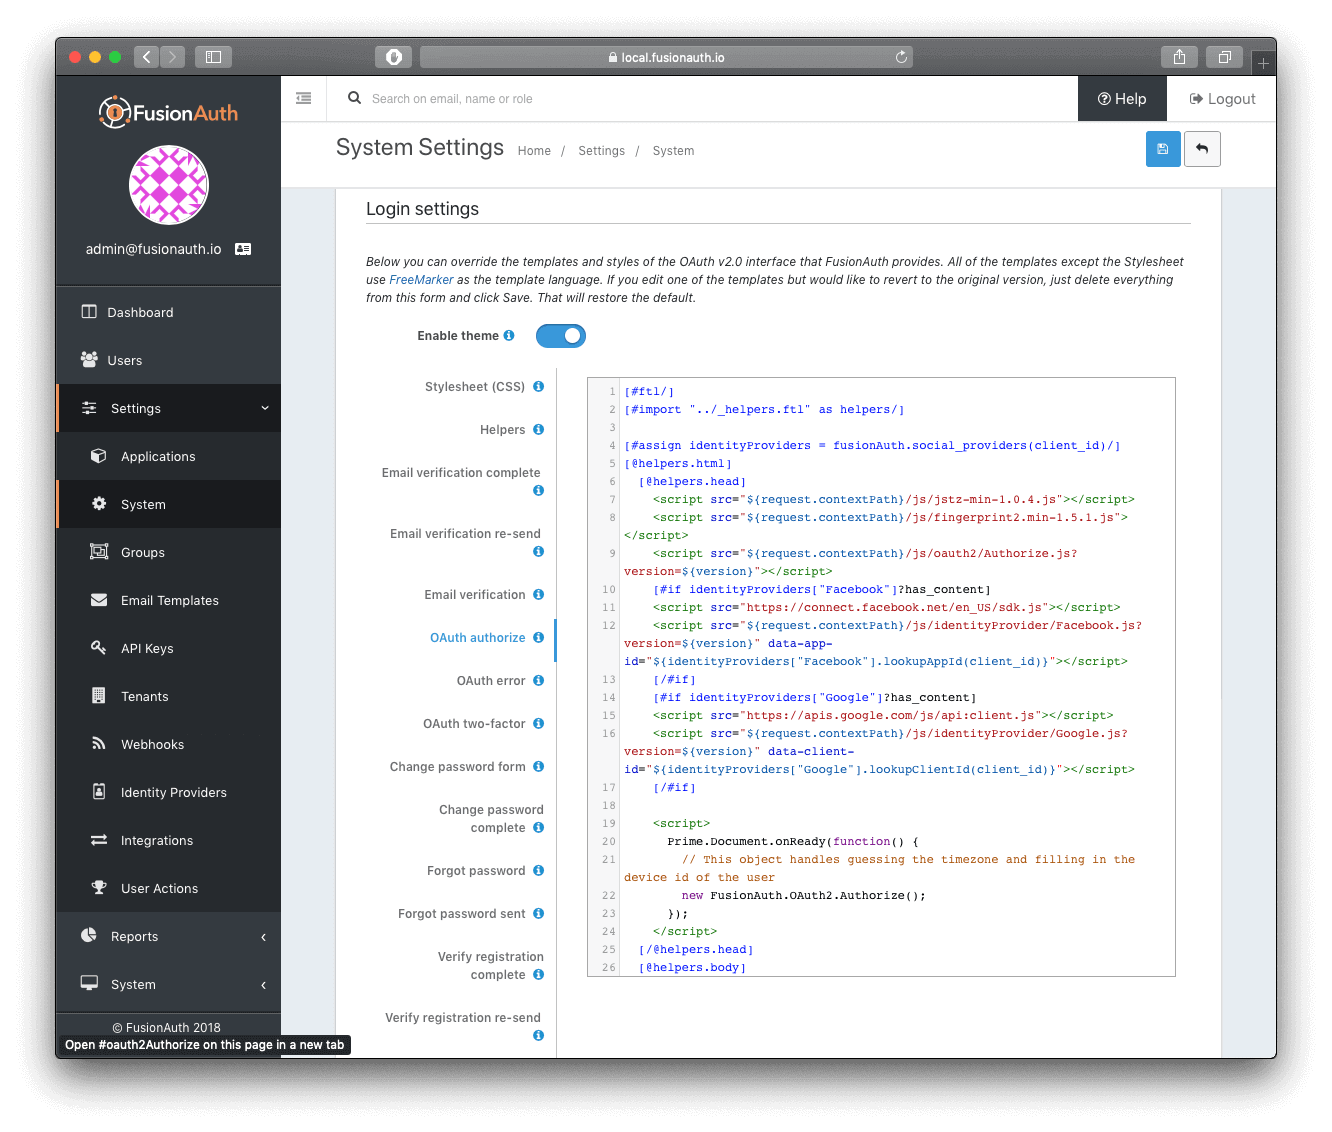Open the FreeMarker link

[421, 280]
